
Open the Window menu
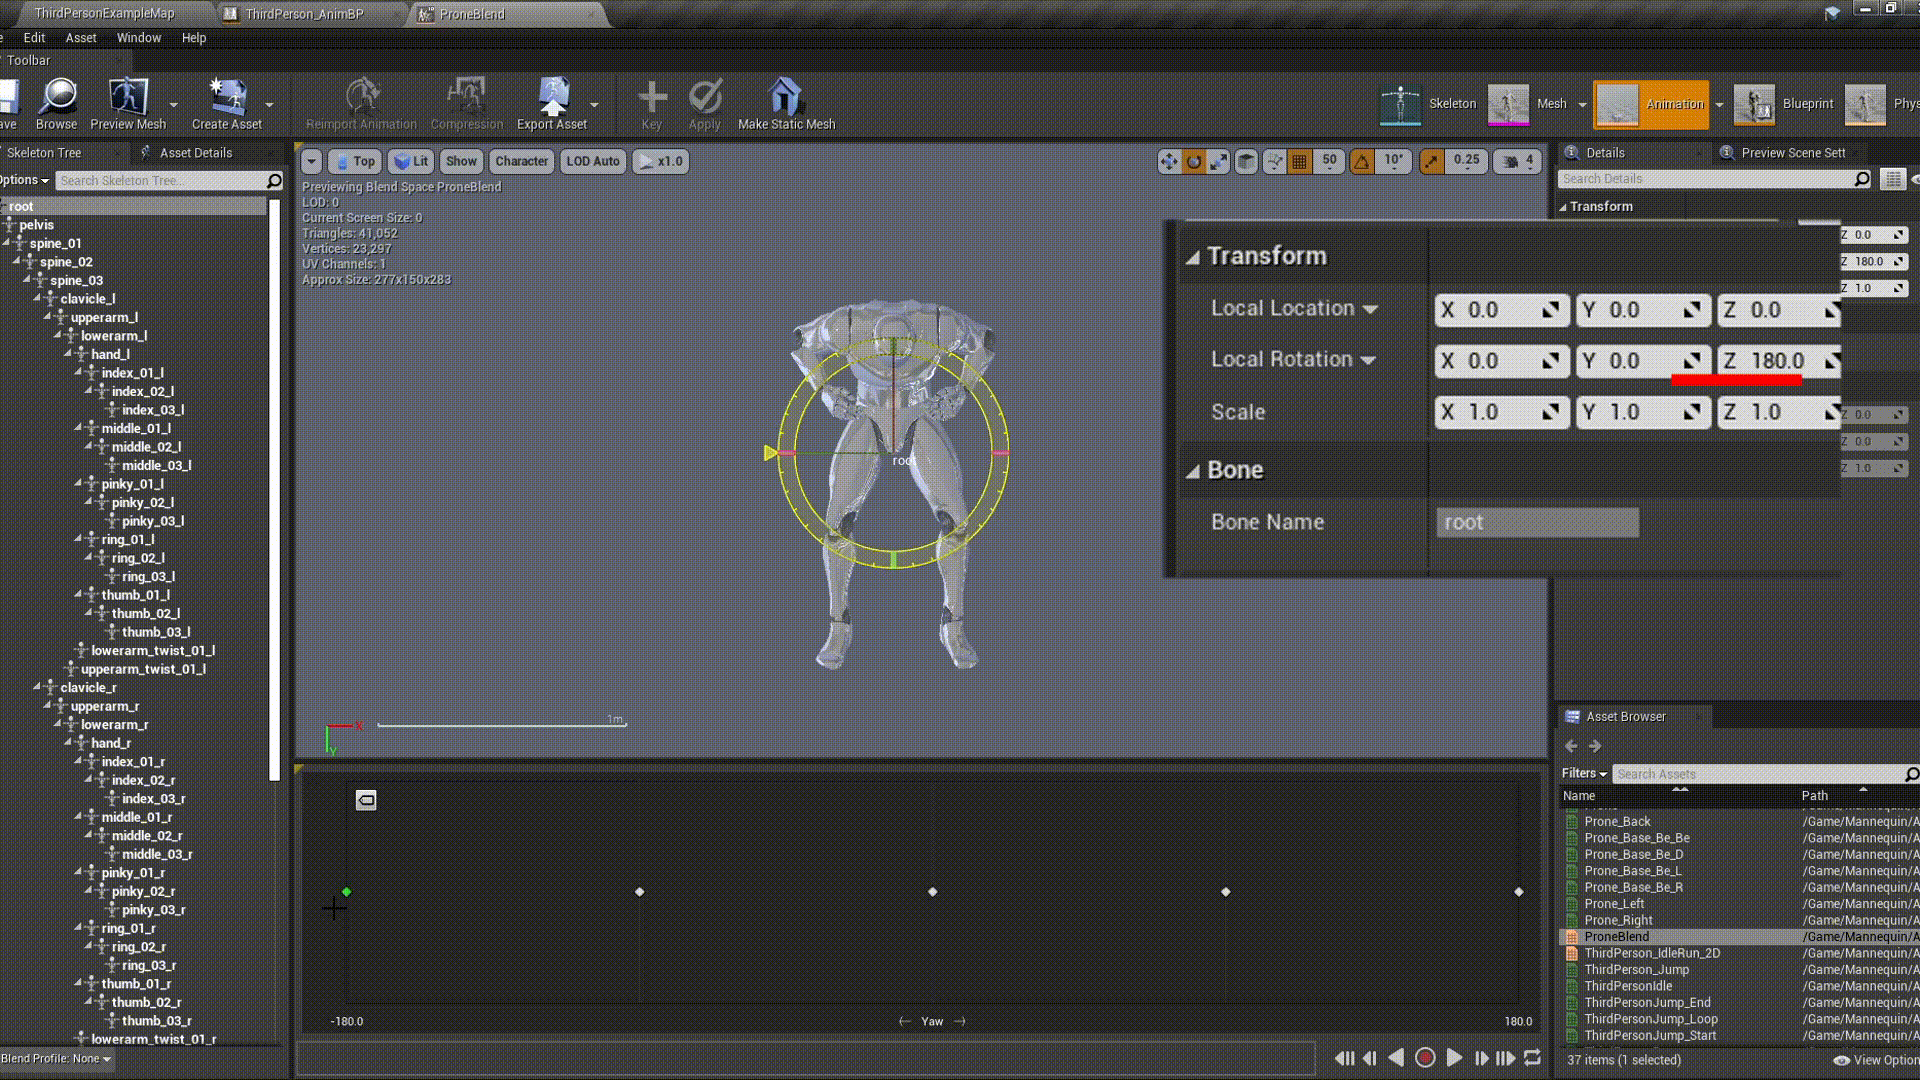138,38
